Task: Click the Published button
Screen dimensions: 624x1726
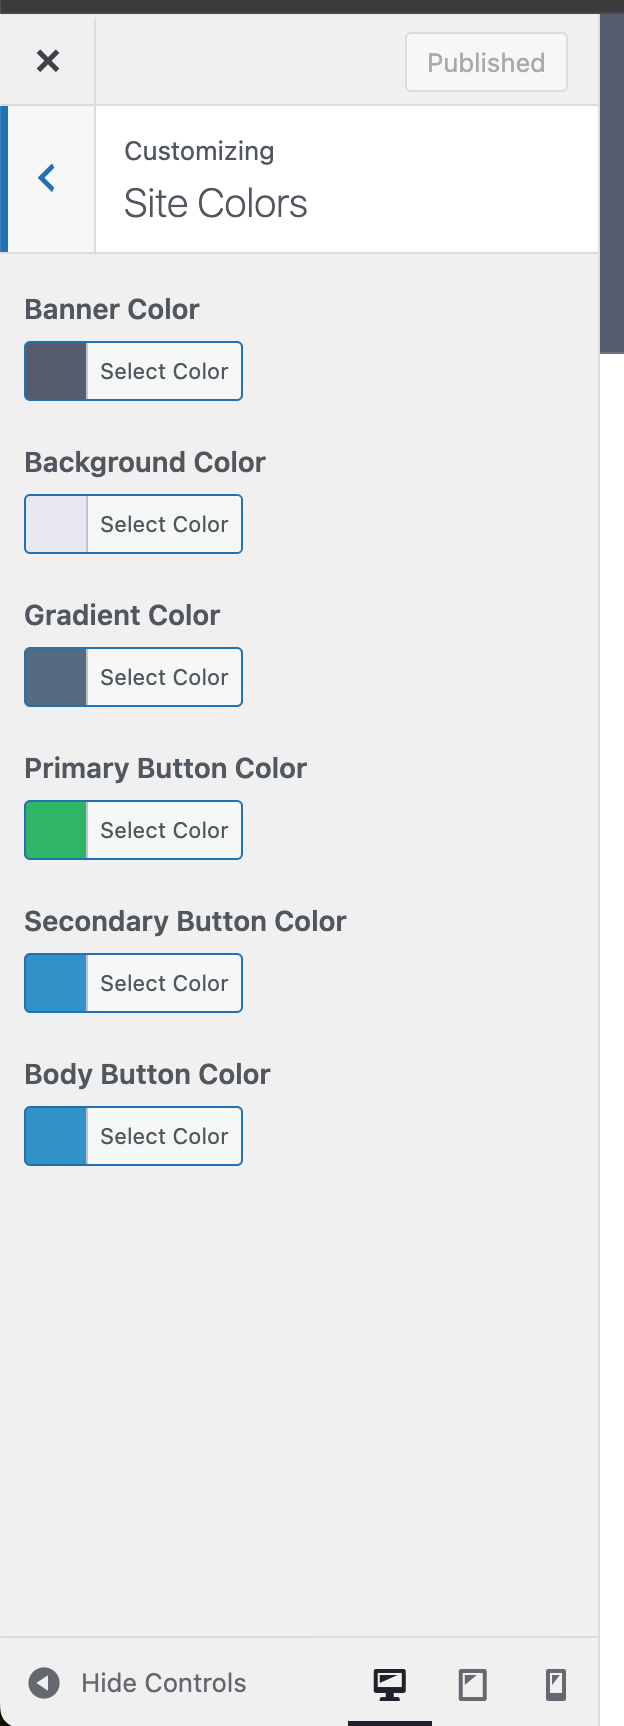Action: click(486, 62)
